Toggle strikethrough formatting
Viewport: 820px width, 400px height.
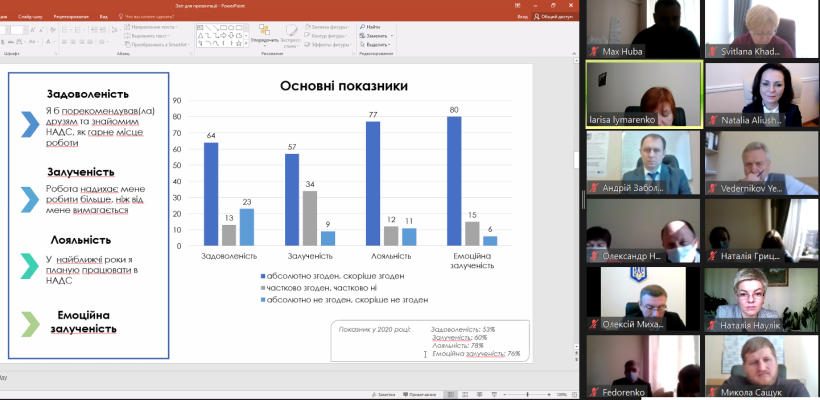(11, 42)
